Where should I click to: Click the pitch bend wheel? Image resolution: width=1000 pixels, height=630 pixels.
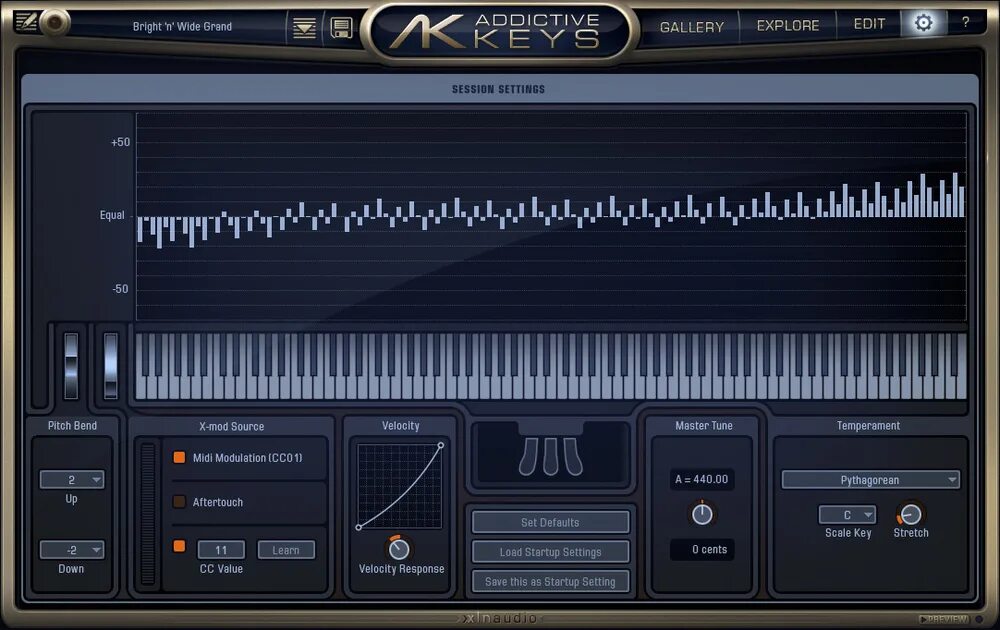coord(71,365)
